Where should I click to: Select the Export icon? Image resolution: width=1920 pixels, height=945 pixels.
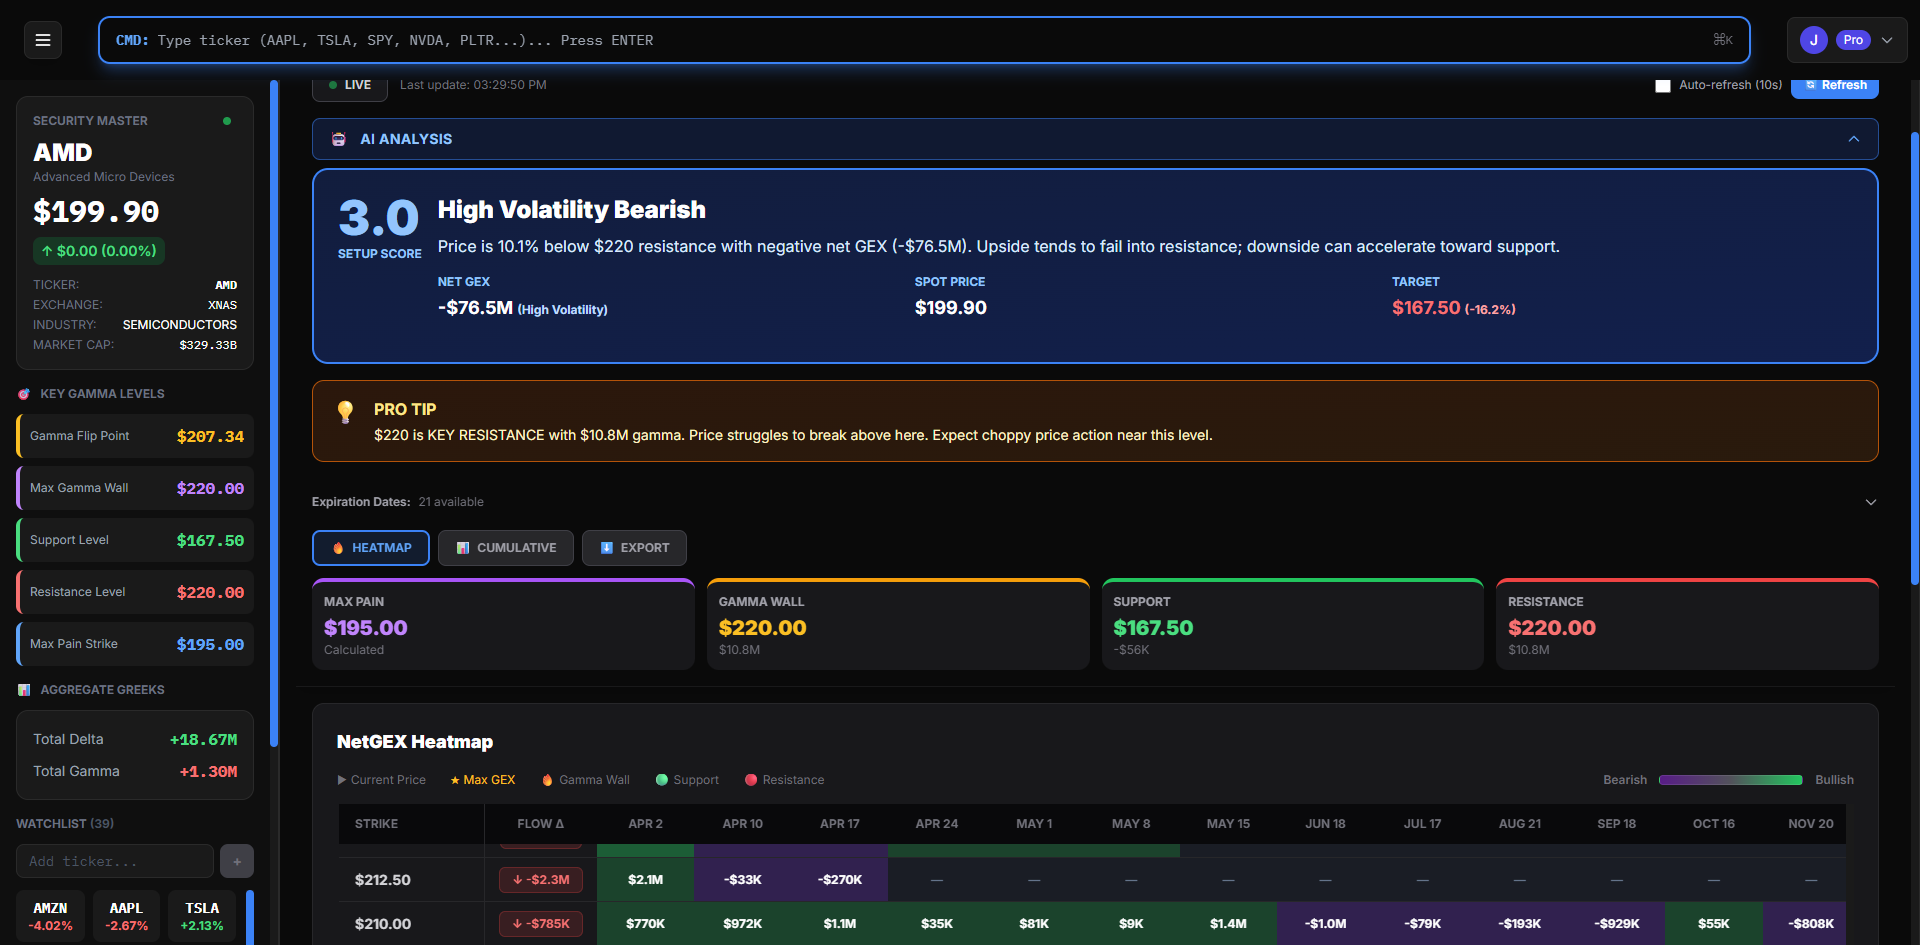(606, 547)
